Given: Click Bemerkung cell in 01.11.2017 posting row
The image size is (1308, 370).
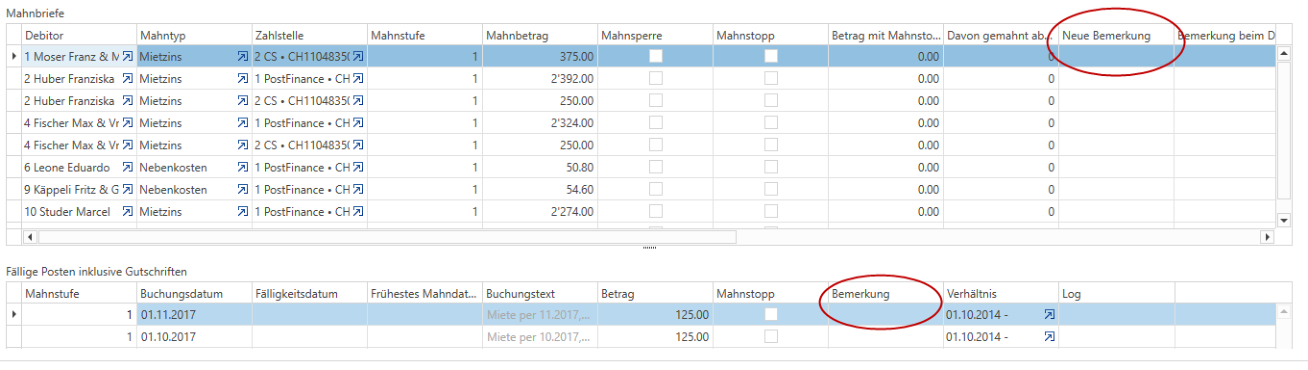Looking at the screenshot, I should coord(886,314).
